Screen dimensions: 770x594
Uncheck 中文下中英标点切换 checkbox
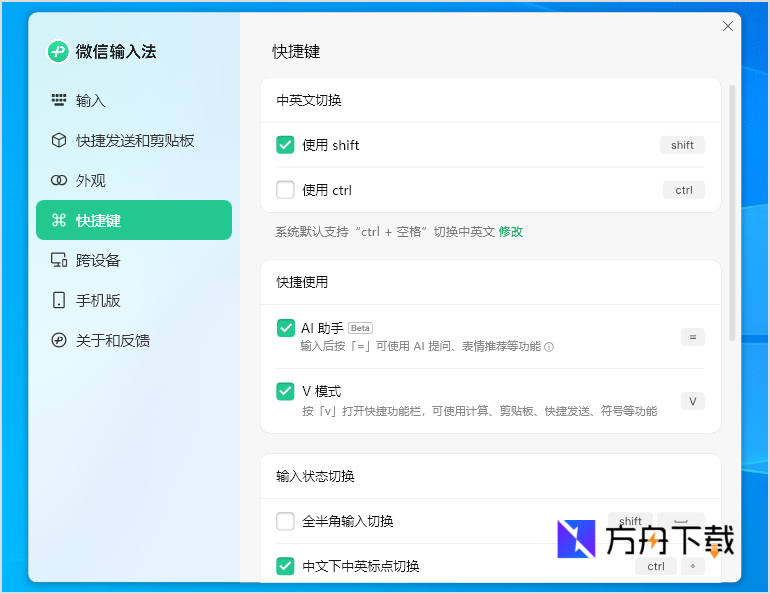pyautogui.click(x=285, y=566)
